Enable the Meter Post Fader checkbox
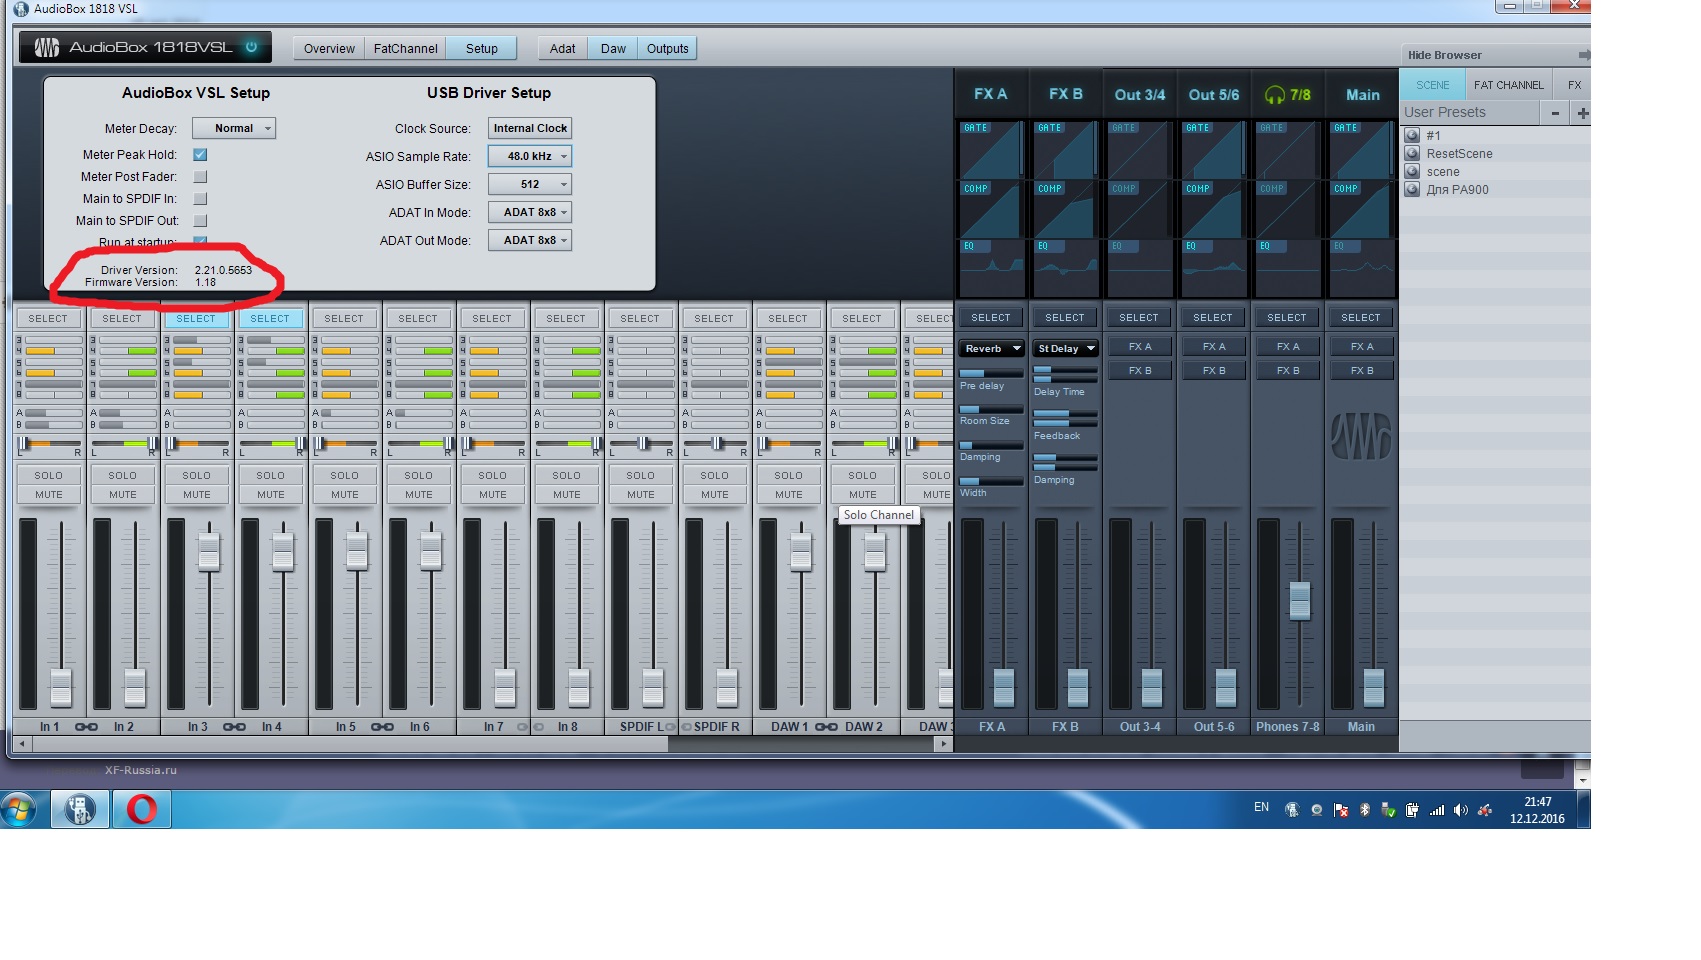Image resolution: width=1701 pixels, height=960 pixels. click(x=200, y=177)
